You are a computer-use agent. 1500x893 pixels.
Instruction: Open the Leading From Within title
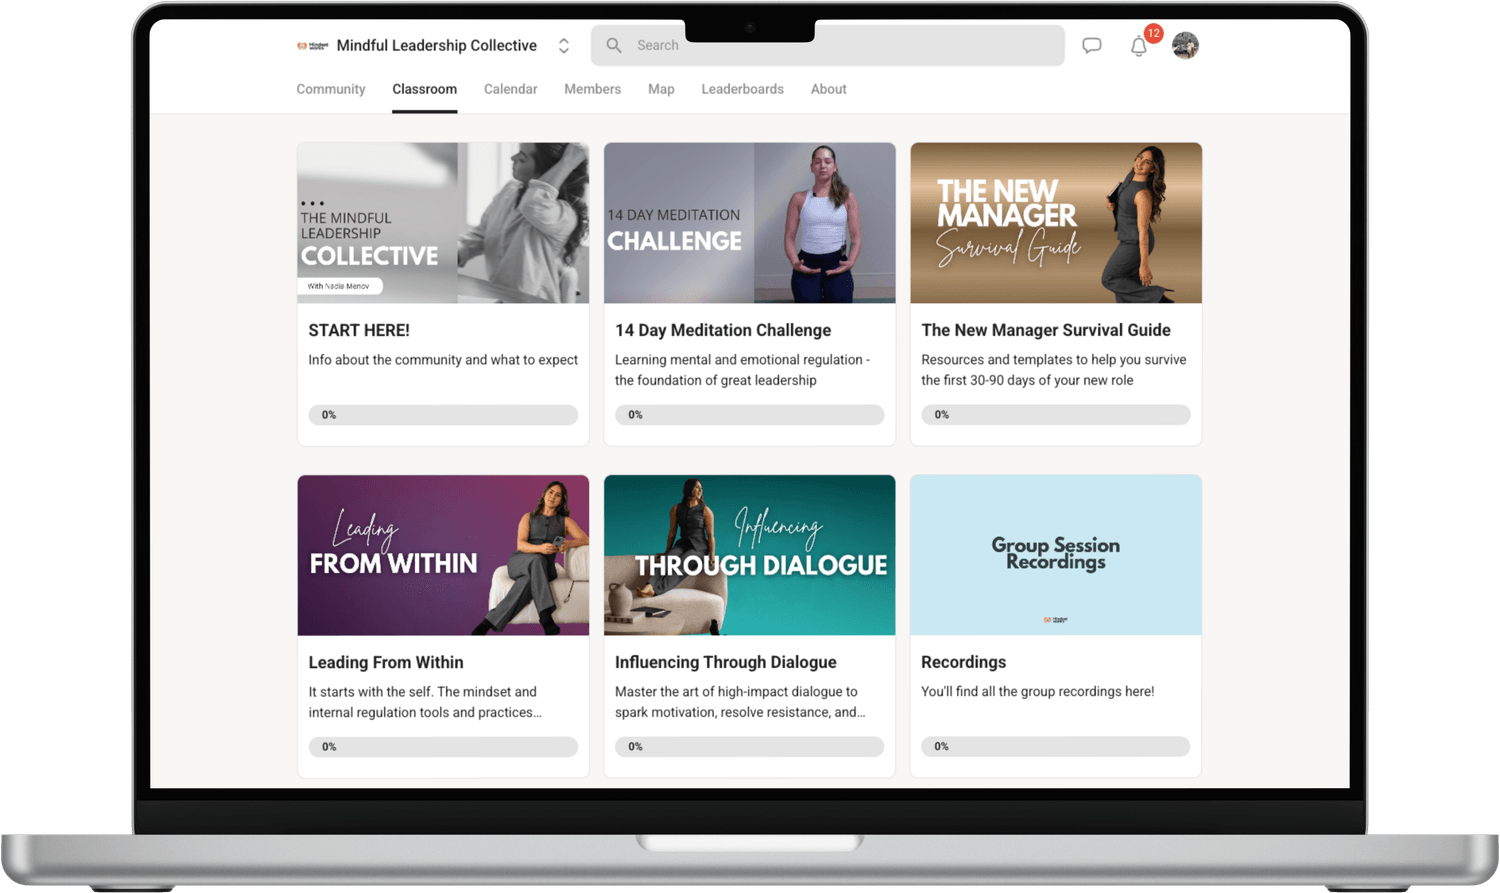pyautogui.click(x=386, y=662)
